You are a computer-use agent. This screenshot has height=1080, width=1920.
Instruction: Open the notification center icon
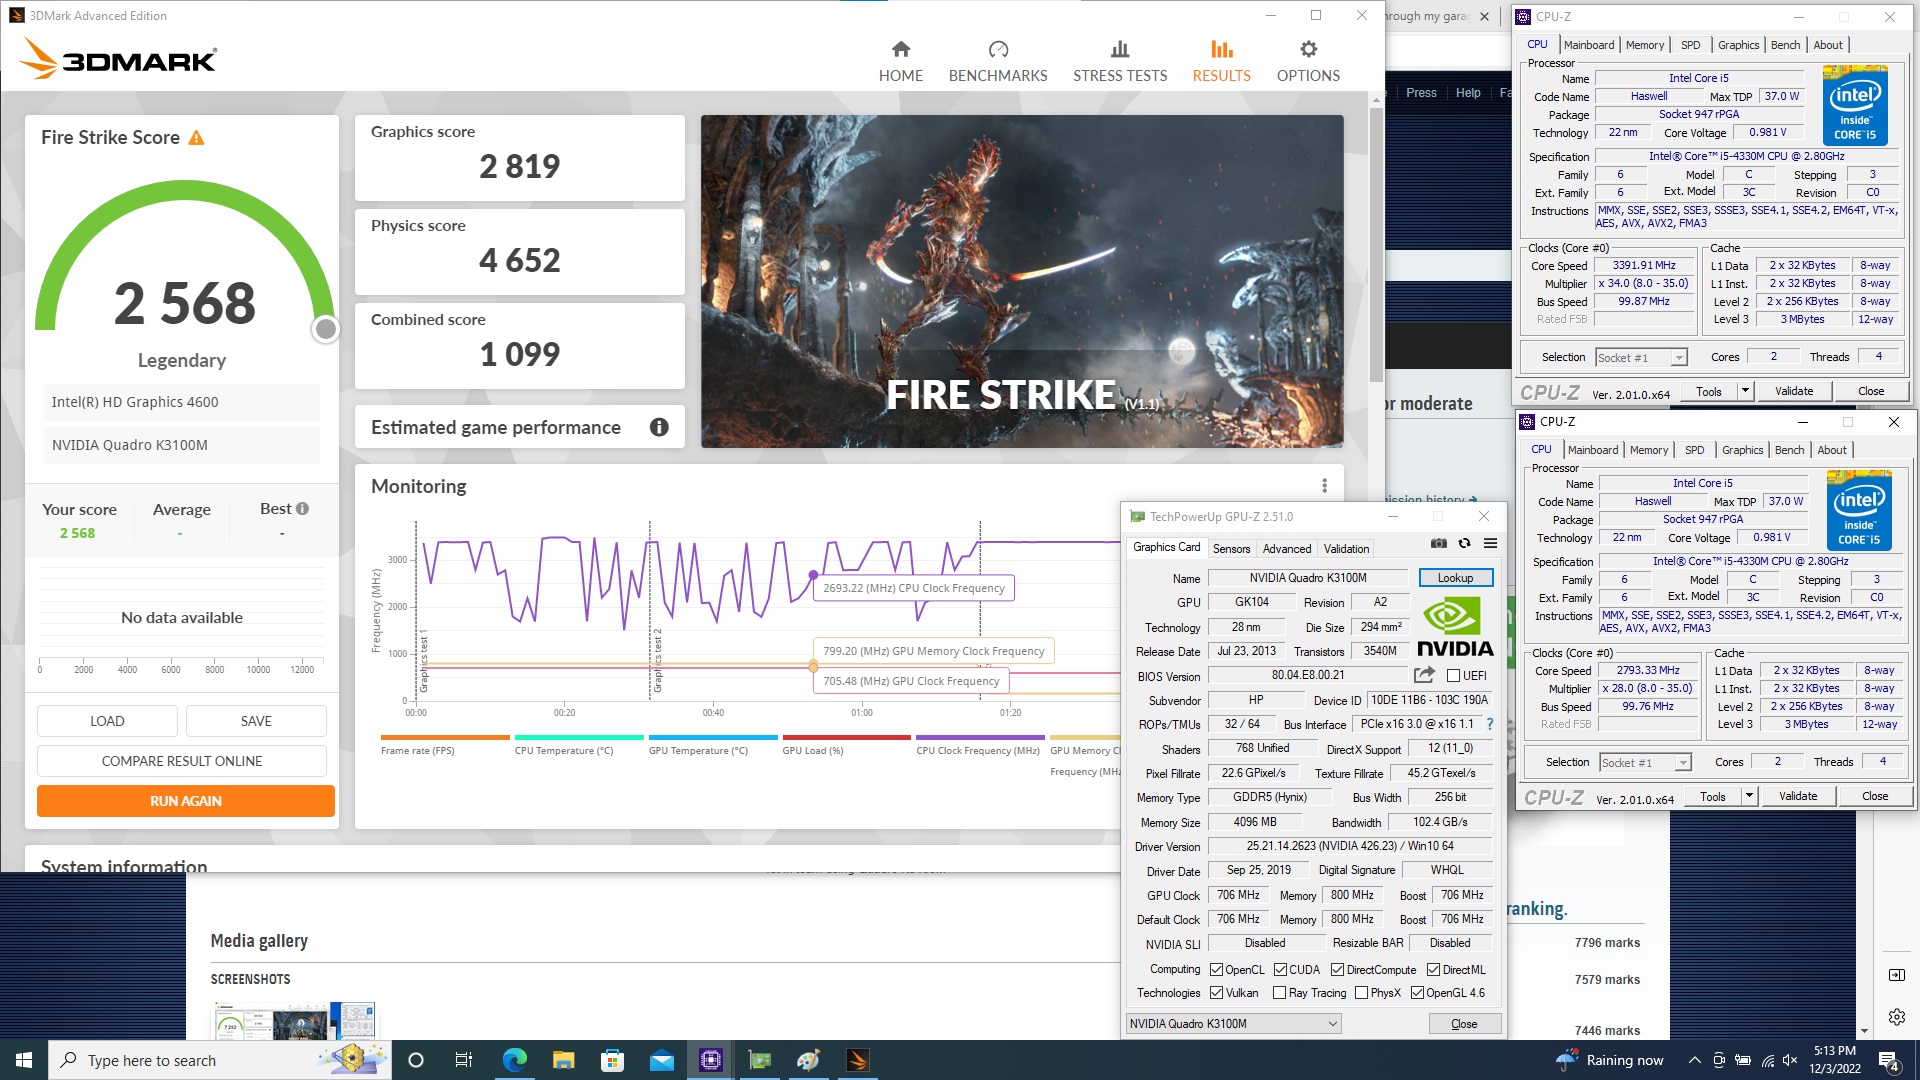(x=1889, y=1060)
